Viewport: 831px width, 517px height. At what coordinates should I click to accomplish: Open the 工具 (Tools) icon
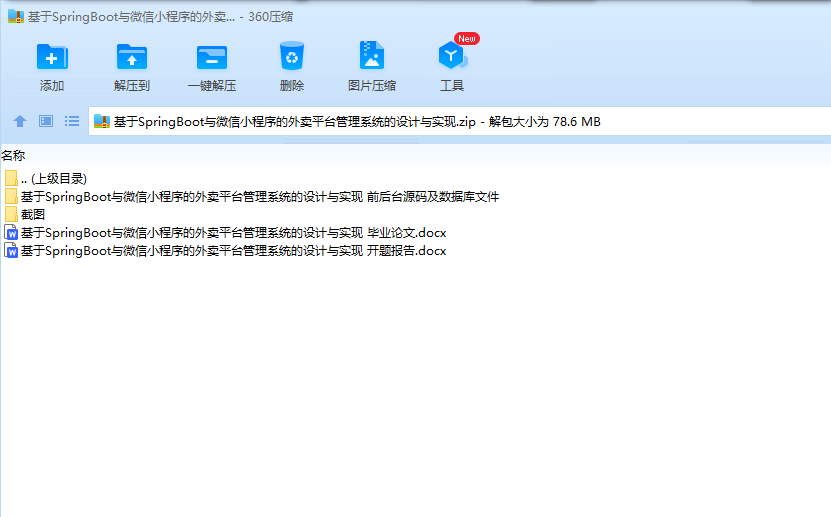pyautogui.click(x=452, y=56)
